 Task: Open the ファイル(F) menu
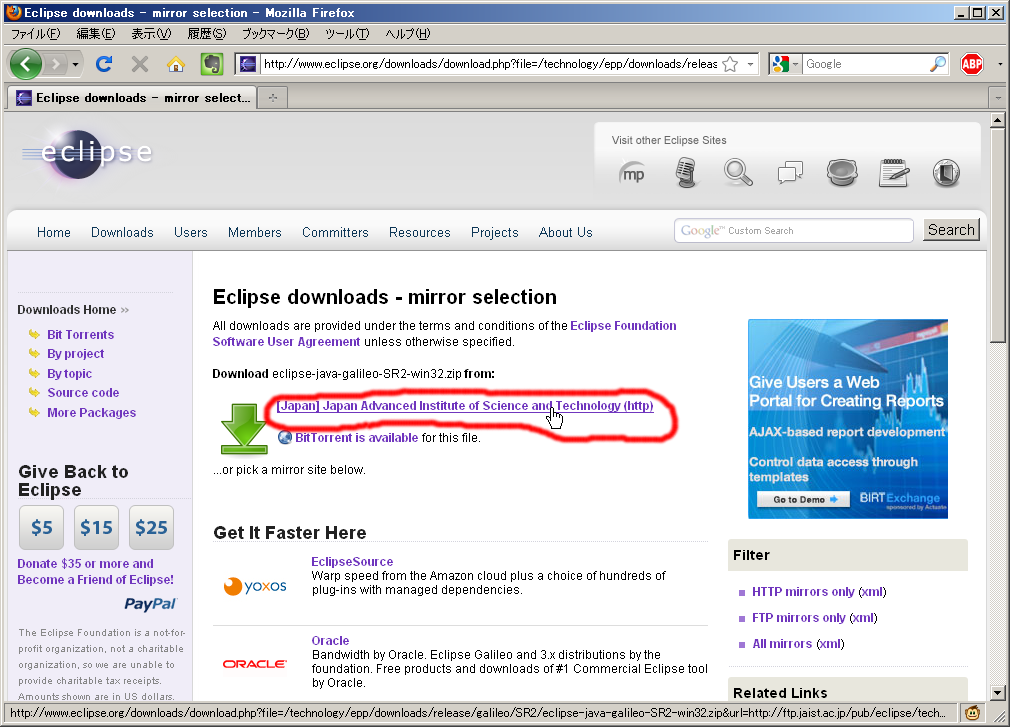point(35,33)
